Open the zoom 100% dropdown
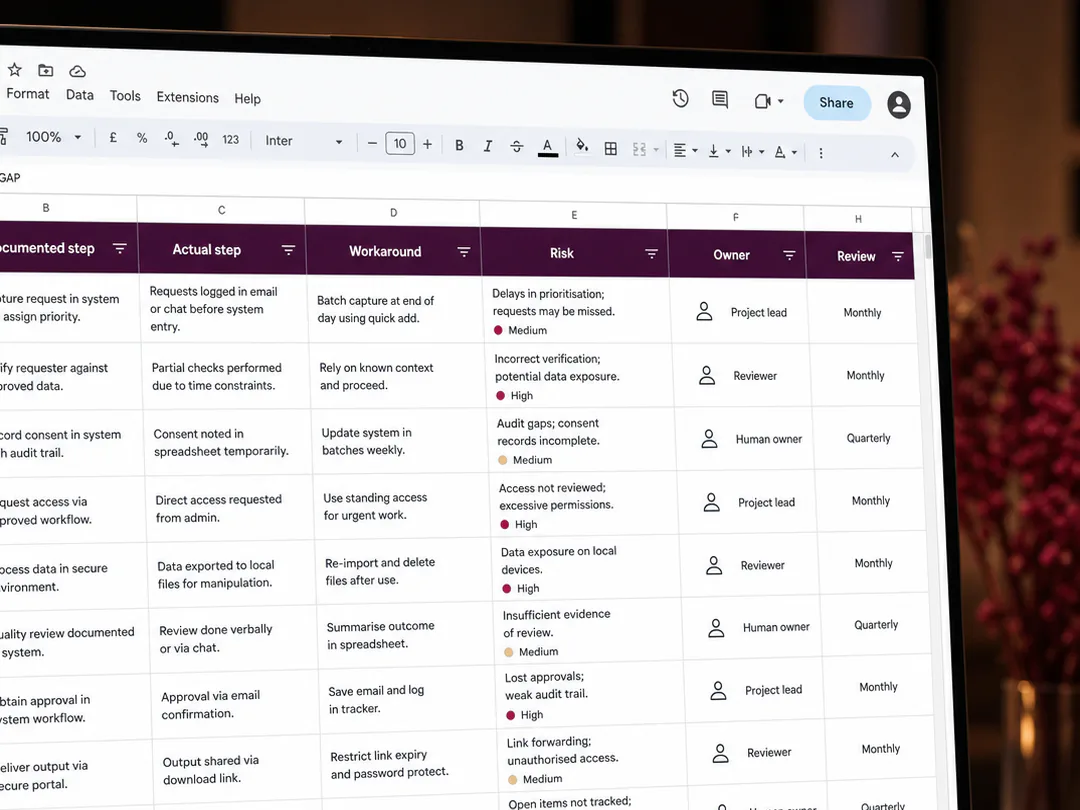The image size is (1080, 810). [54, 137]
